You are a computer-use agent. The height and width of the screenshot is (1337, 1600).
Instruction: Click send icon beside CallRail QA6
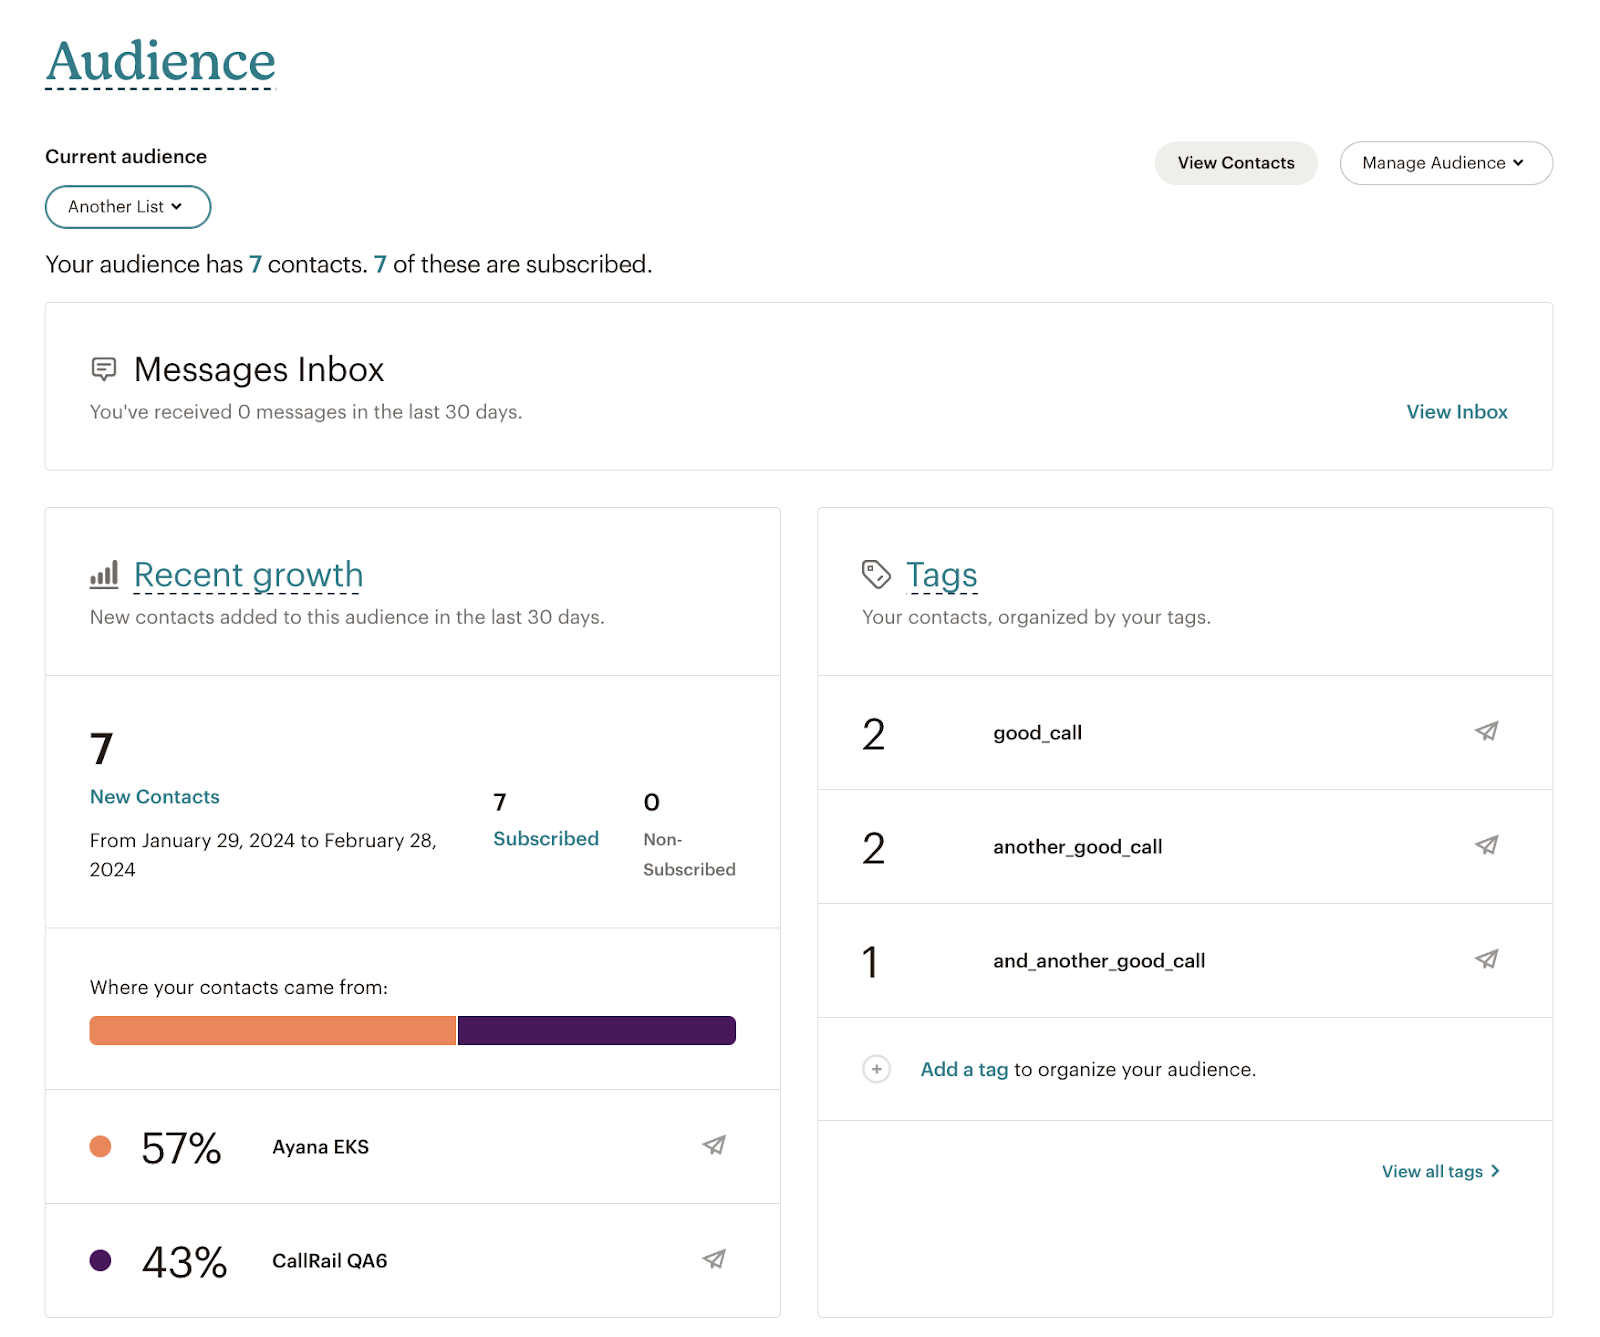pyautogui.click(x=713, y=1260)
